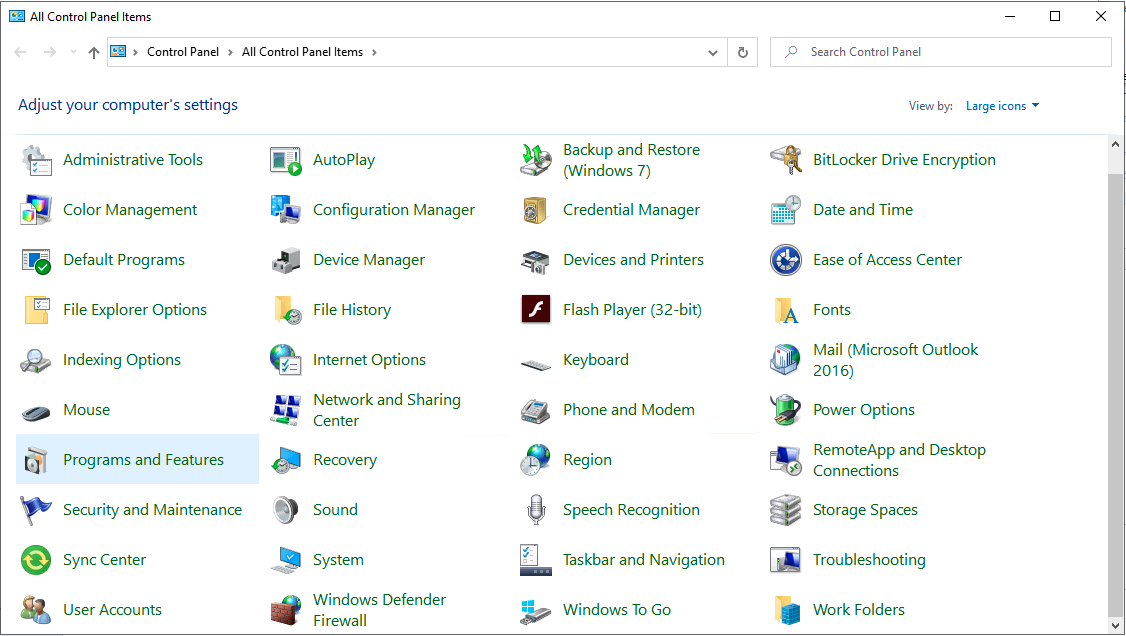Click the Windows To Go link
Image resolution: width=1126 pixels, height=636 pixels.
coord(617,609)
